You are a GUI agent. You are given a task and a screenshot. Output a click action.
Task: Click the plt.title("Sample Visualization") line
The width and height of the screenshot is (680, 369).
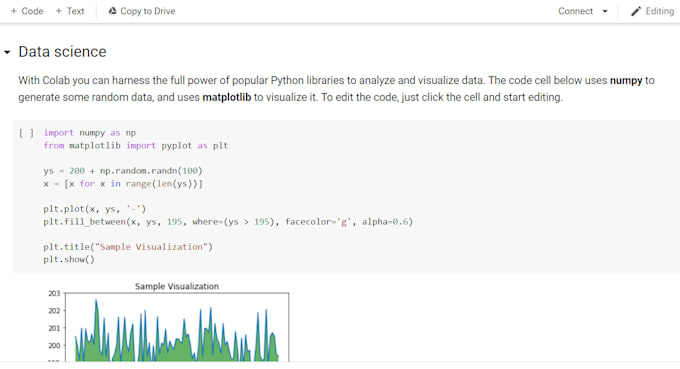(x=128, y=247)
